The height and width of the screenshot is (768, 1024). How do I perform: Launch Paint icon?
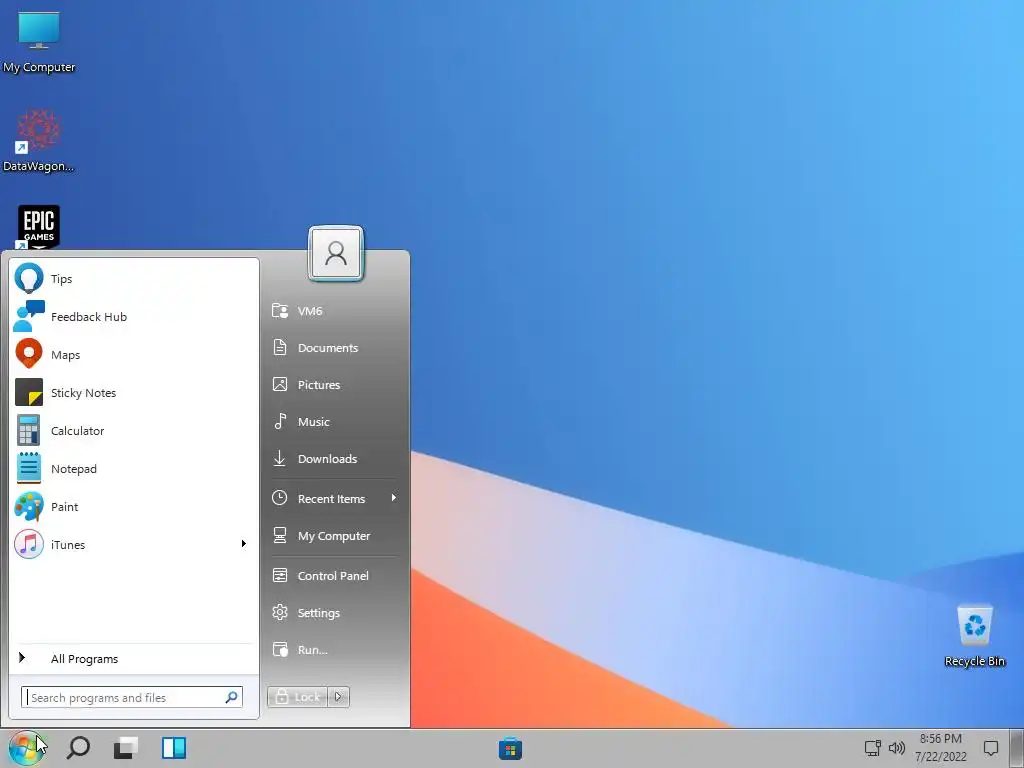[x=29, y=506]
